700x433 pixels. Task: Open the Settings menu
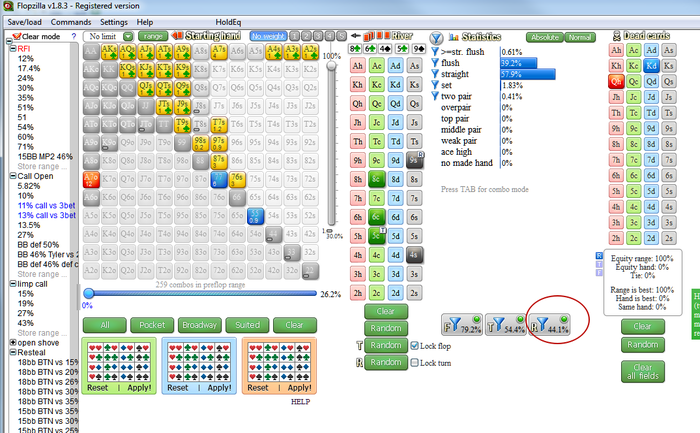113,22
